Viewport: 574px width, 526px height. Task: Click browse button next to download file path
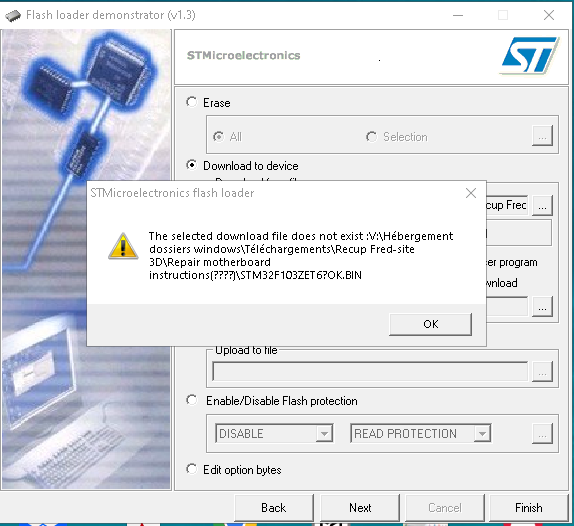[x=542, y=205]
